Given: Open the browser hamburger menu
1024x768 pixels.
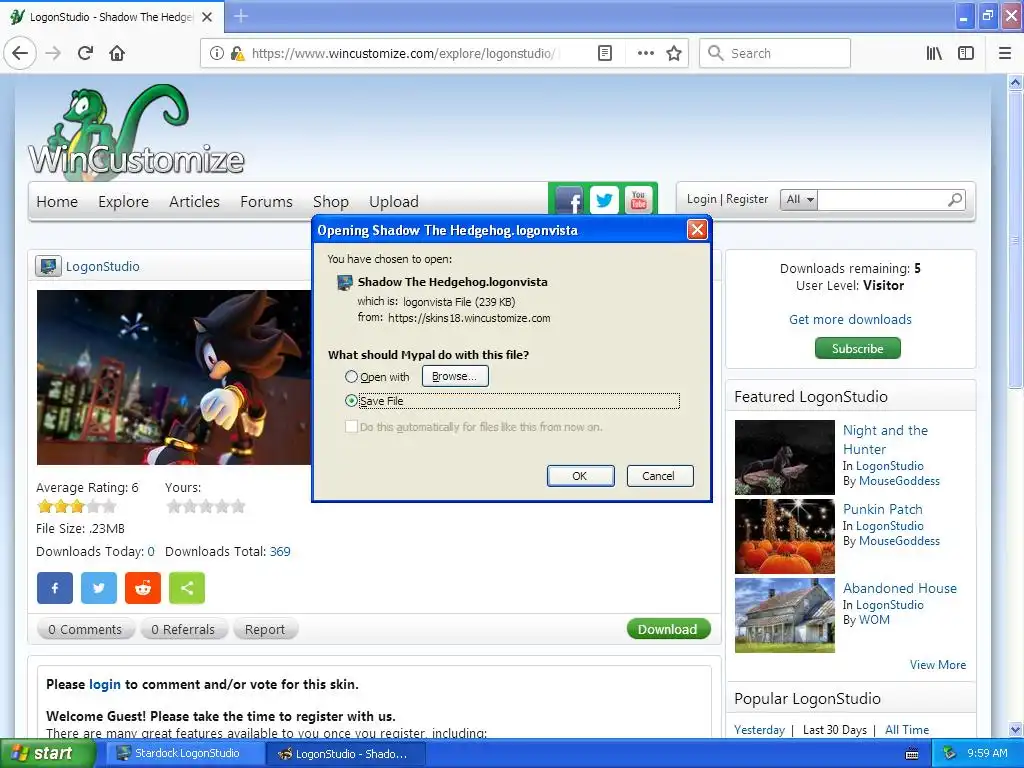Looking at the screenshot, I should pyautogui.click(x=1005, y=54).
